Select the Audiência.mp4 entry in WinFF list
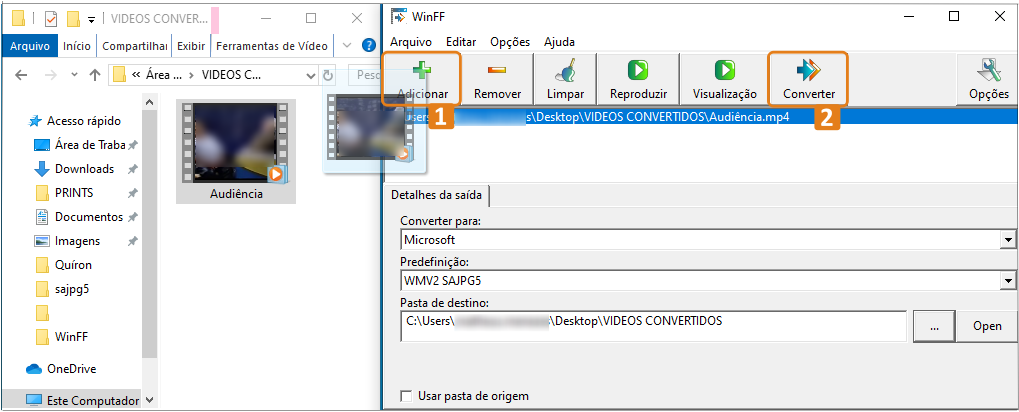 coord(702,117)
